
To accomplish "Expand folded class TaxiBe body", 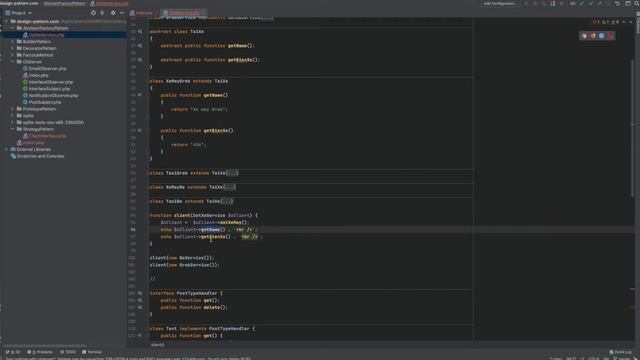I will pyautogui.click(x=227, y=201).
